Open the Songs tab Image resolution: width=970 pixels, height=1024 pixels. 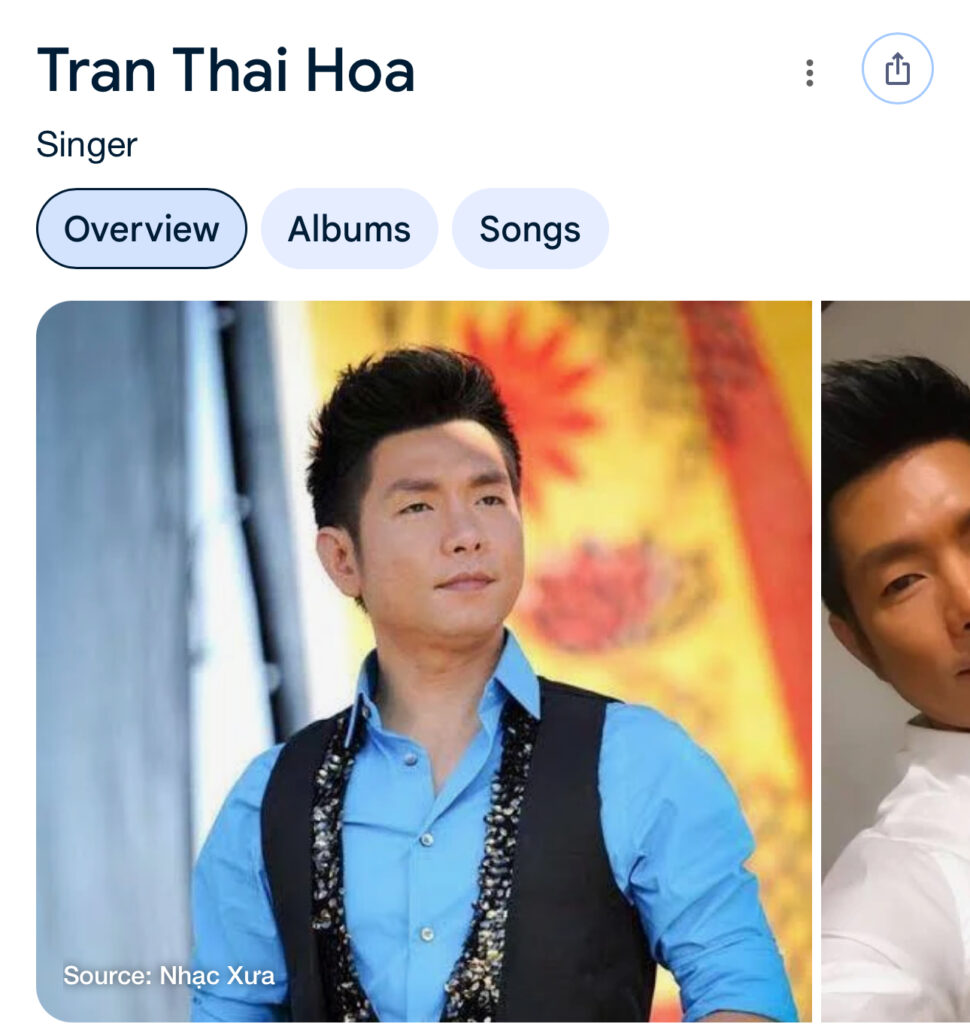(x=530, y=229)
